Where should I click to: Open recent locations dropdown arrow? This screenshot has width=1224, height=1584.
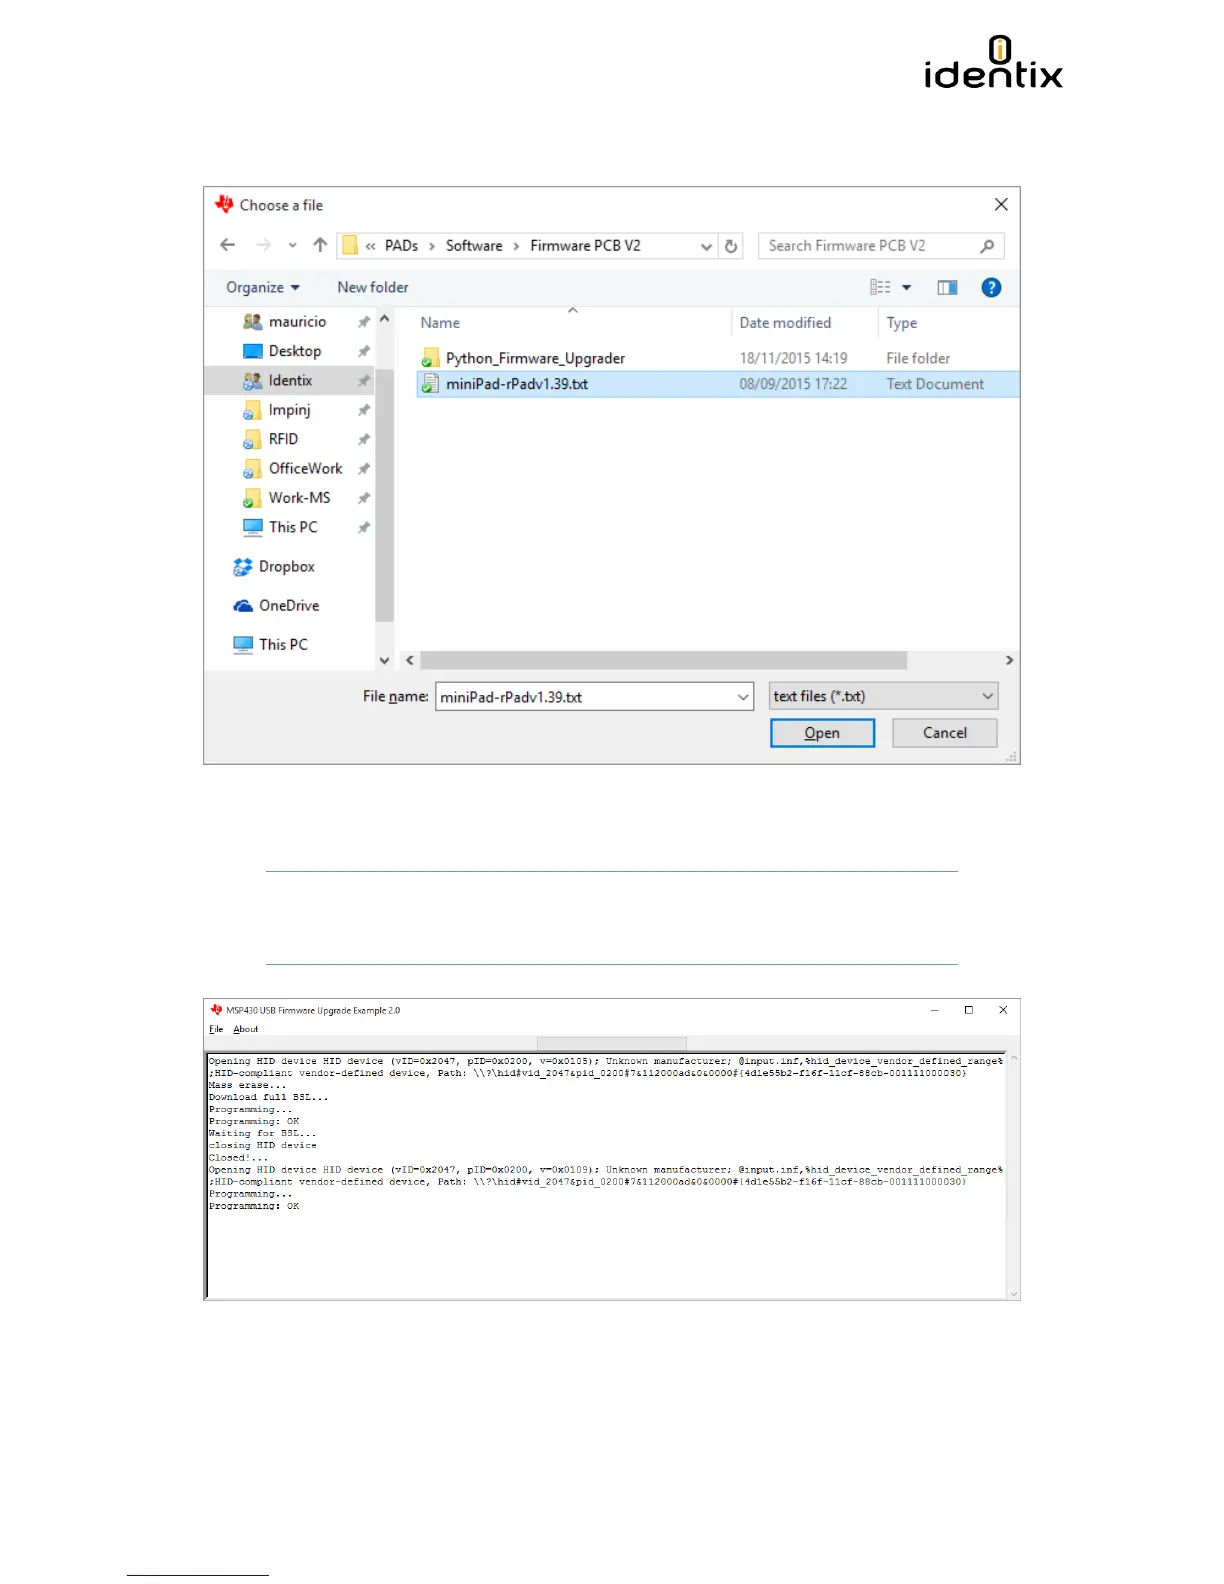292,246
